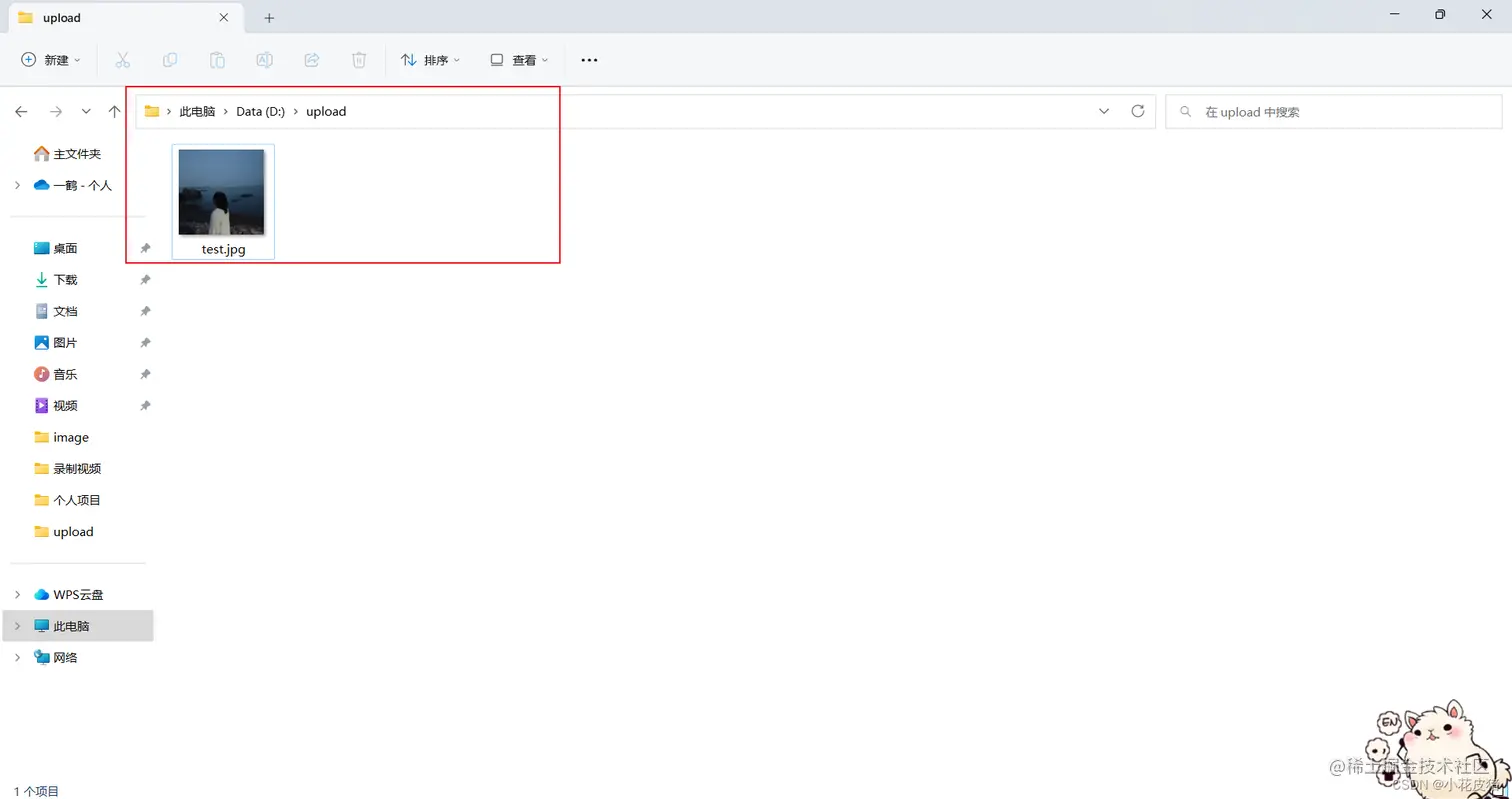Screen dimensions: 1512x799
Task: Go forward with the right arrow
Action: [x=56, y=112]
